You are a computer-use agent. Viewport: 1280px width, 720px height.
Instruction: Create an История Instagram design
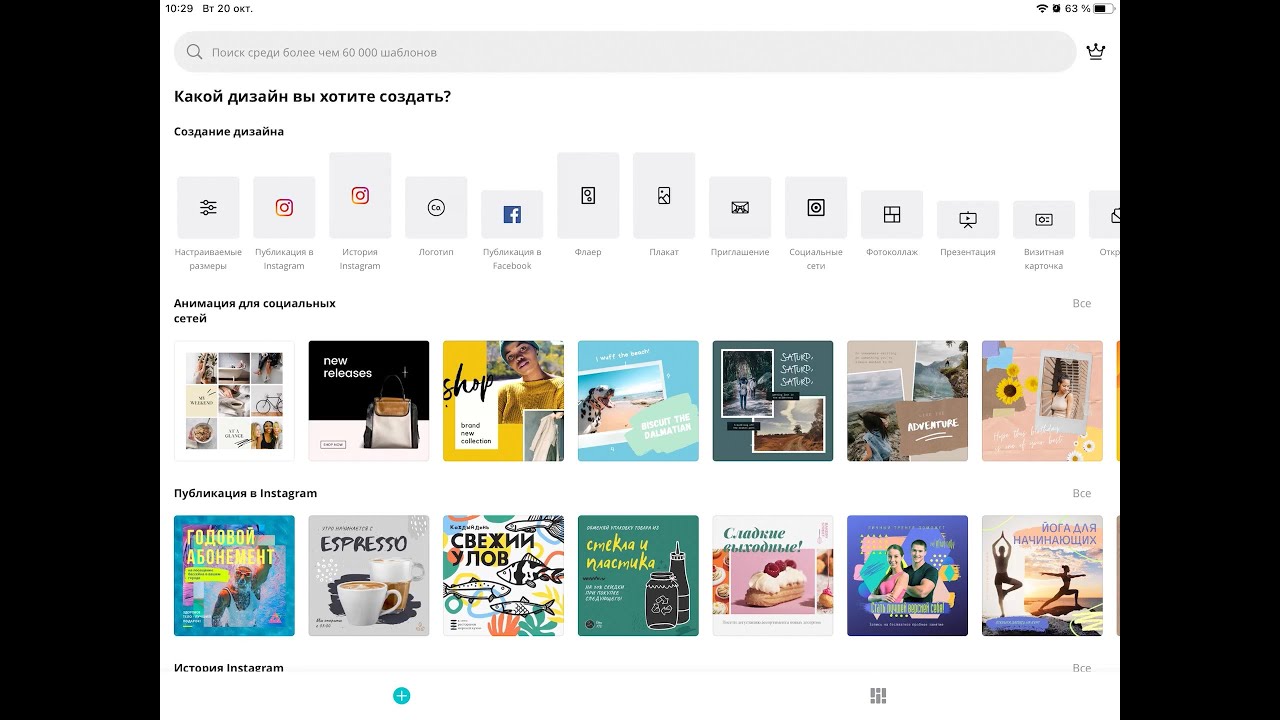pos(360,196)
